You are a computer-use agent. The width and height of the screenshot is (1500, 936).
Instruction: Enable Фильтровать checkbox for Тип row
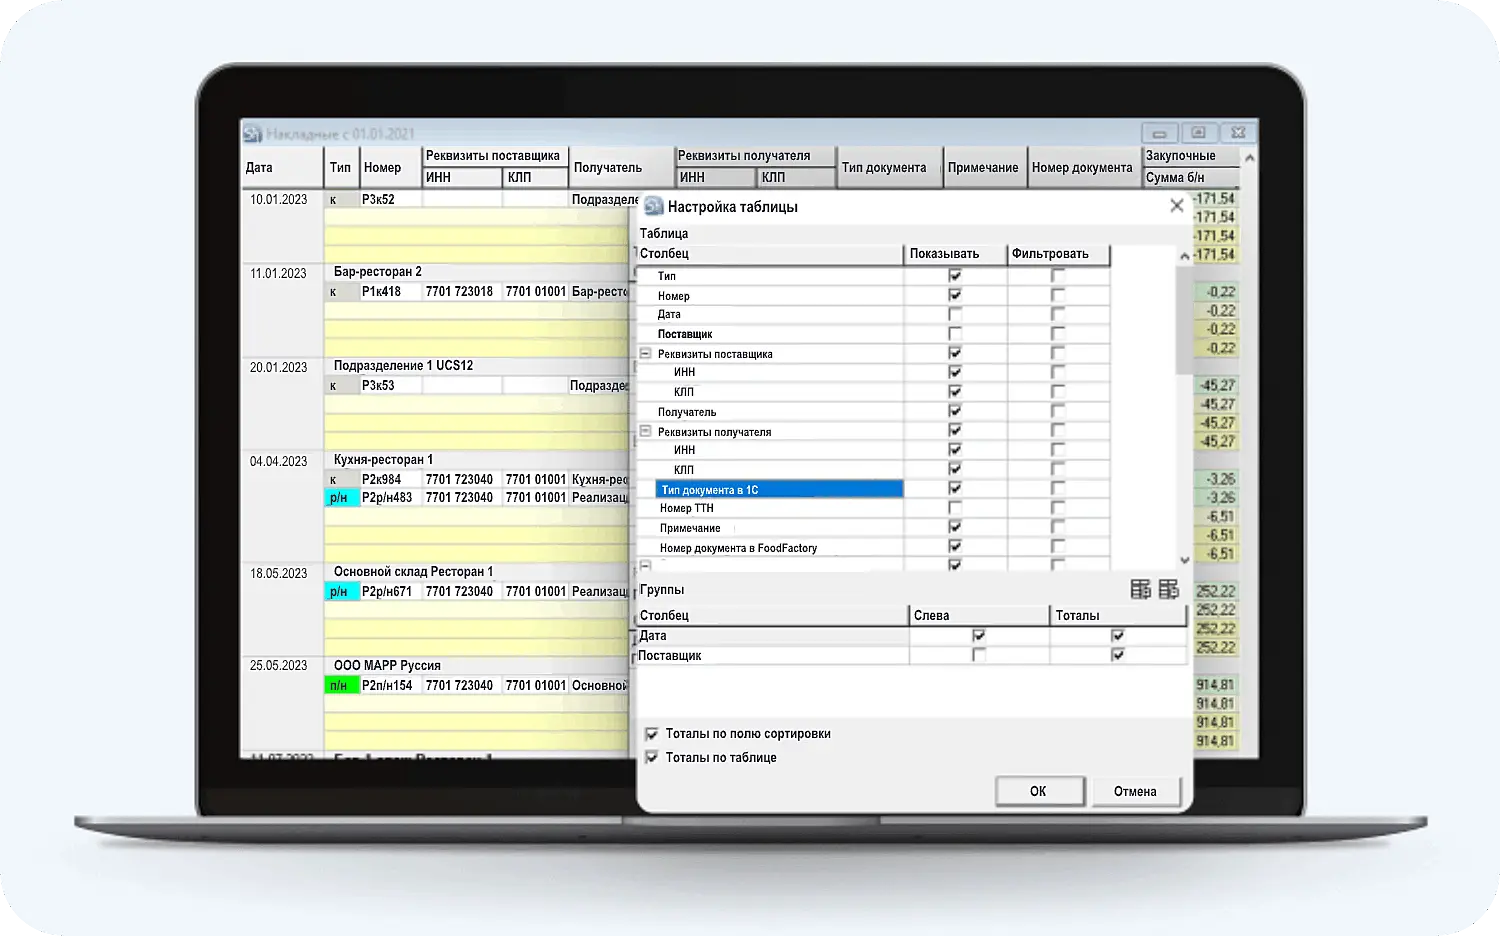click(1058, 275)
